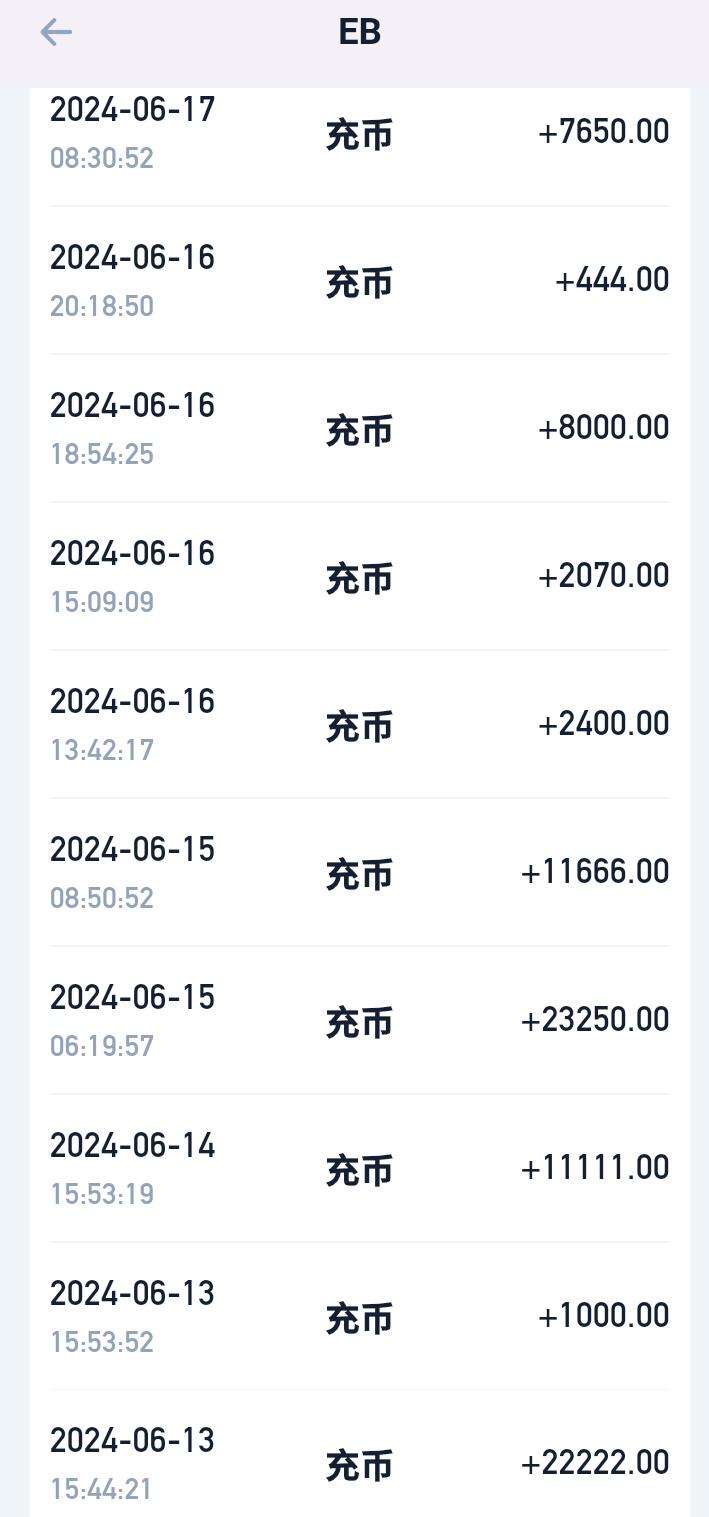Select the +444.00 amount

[x=611, y=279]
